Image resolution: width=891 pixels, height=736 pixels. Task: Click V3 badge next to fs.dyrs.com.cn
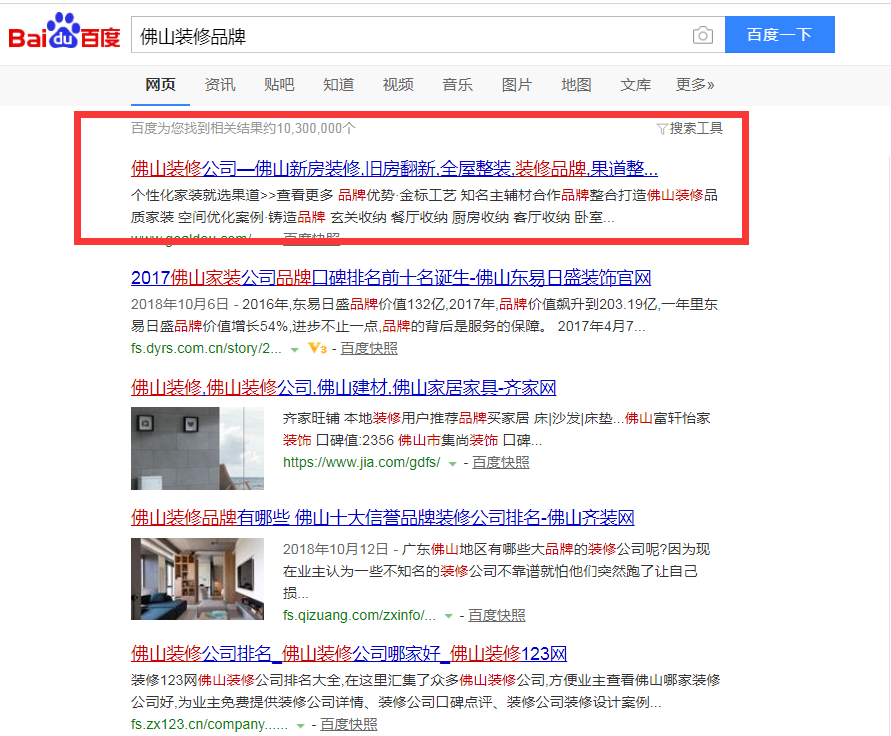pyautogui.click(x=318, y=348)
